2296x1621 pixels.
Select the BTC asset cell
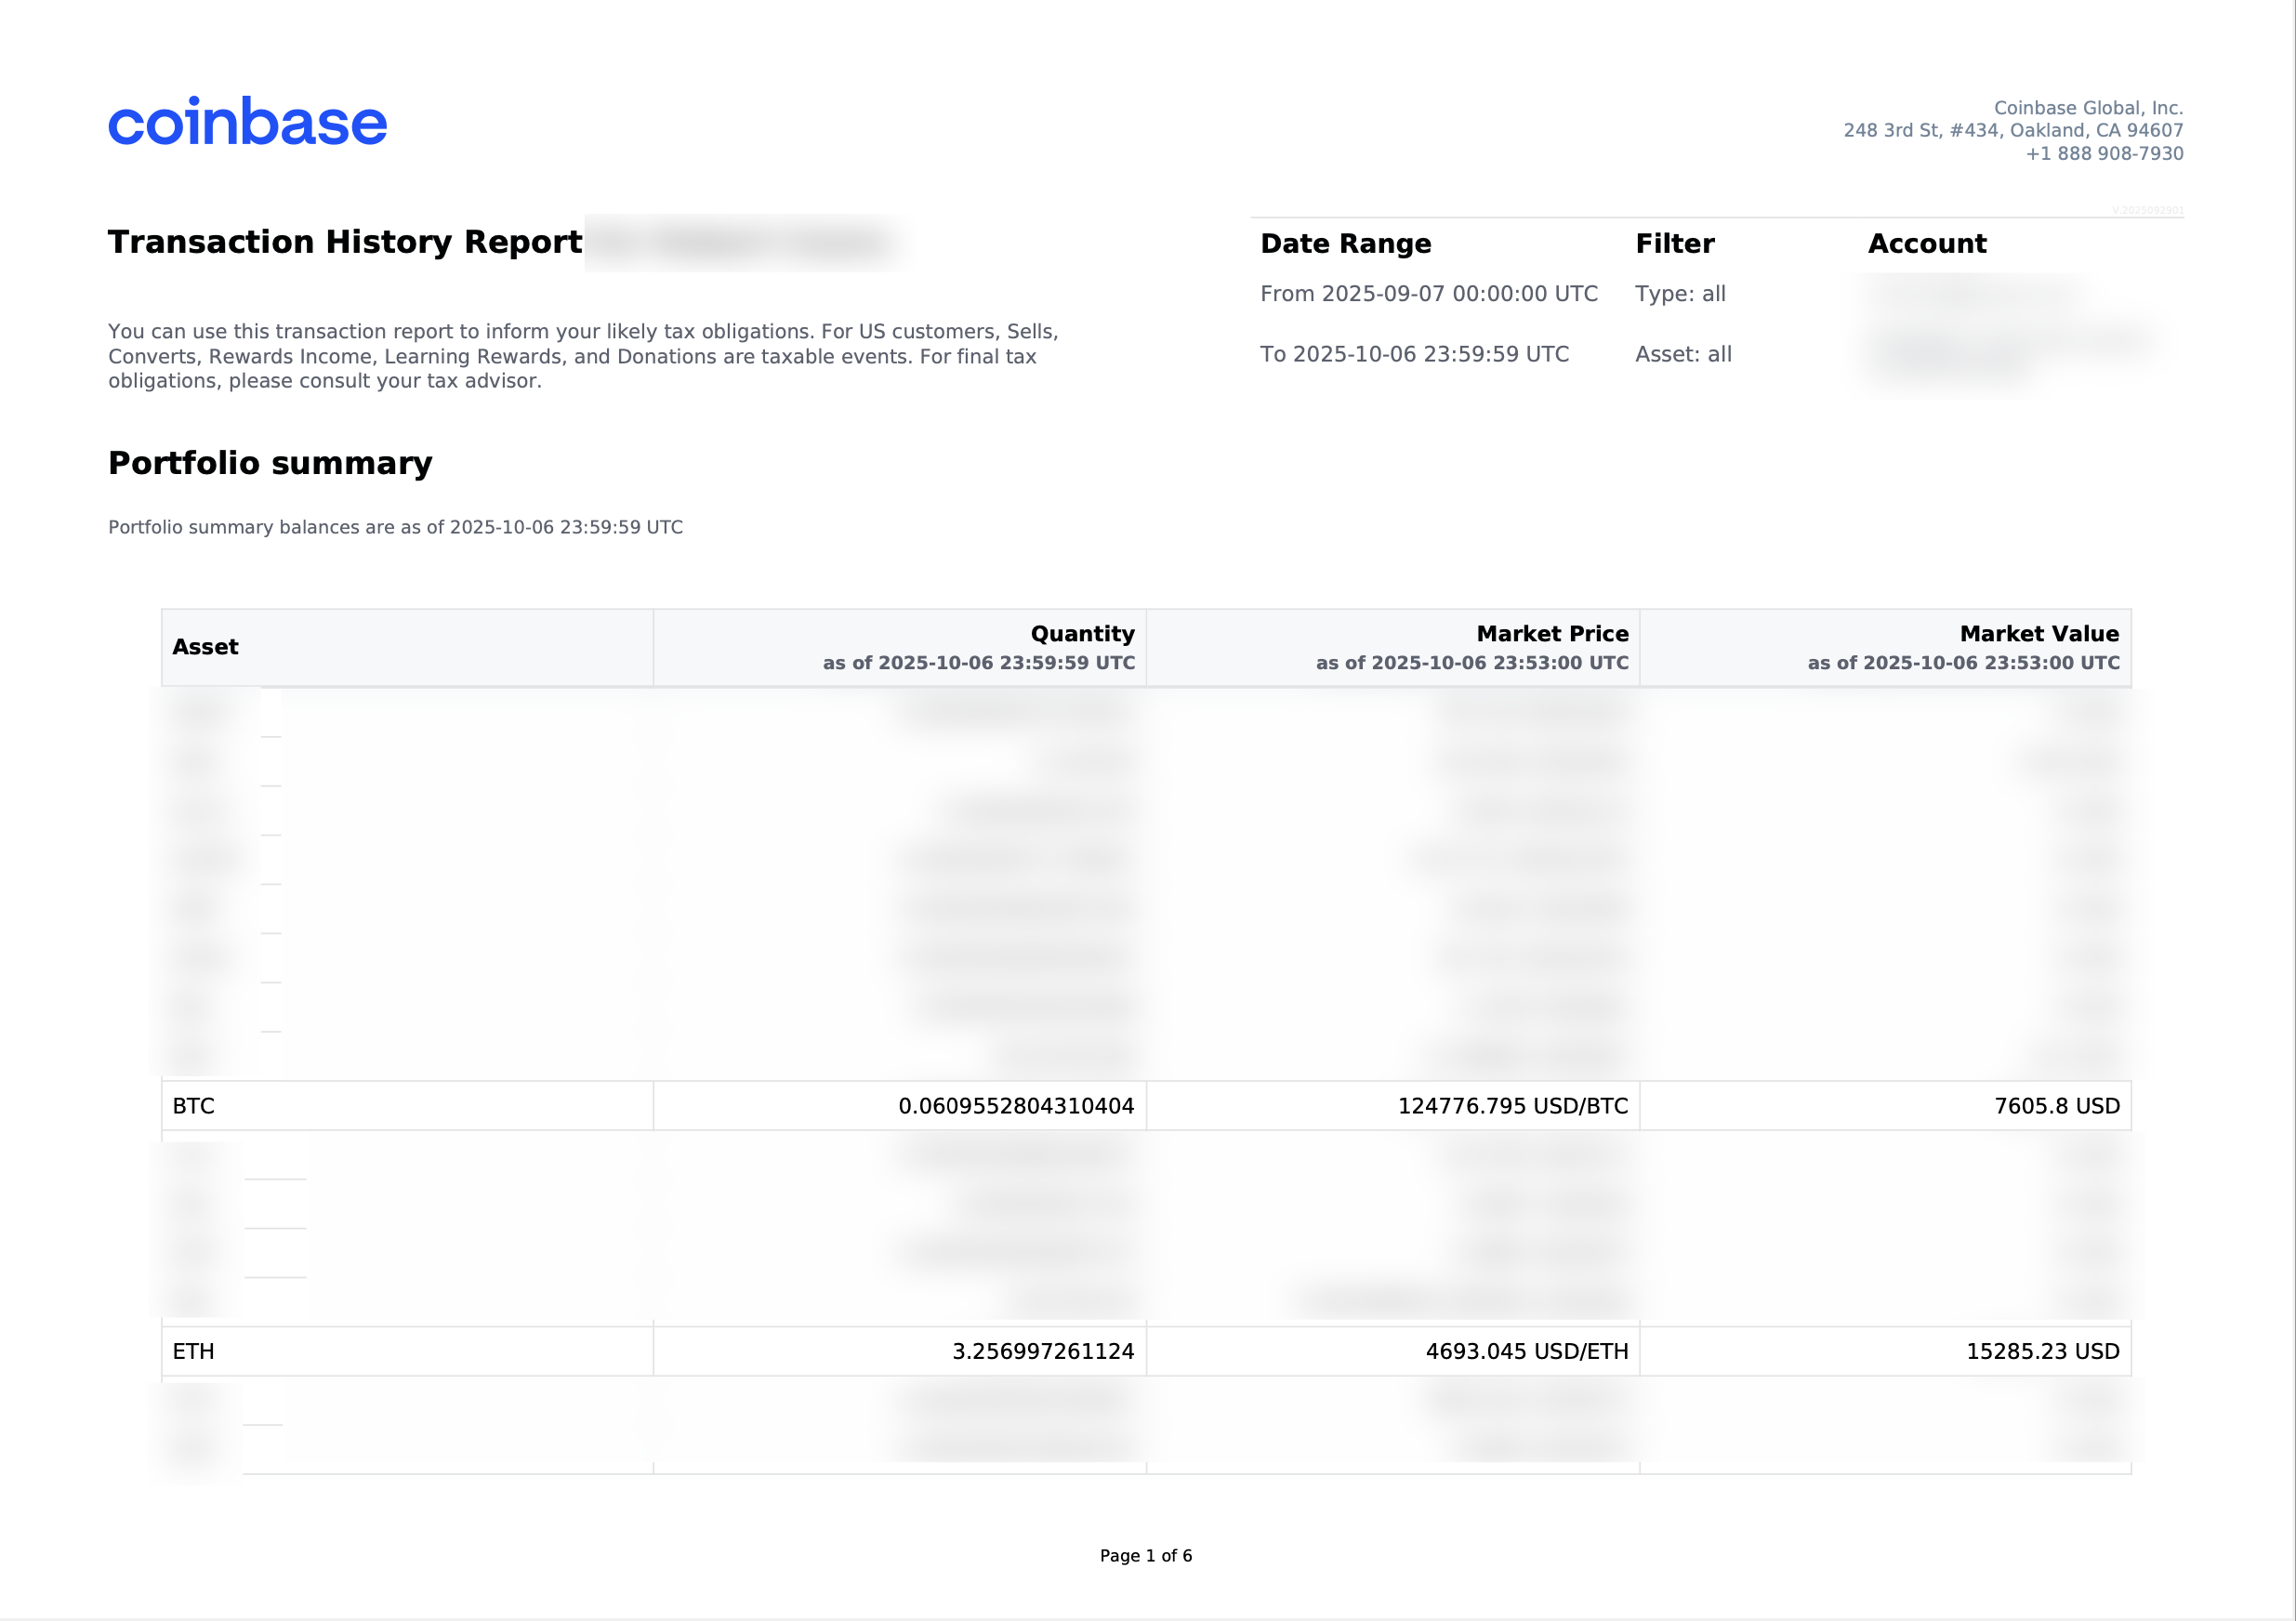tap(194, 1106)
